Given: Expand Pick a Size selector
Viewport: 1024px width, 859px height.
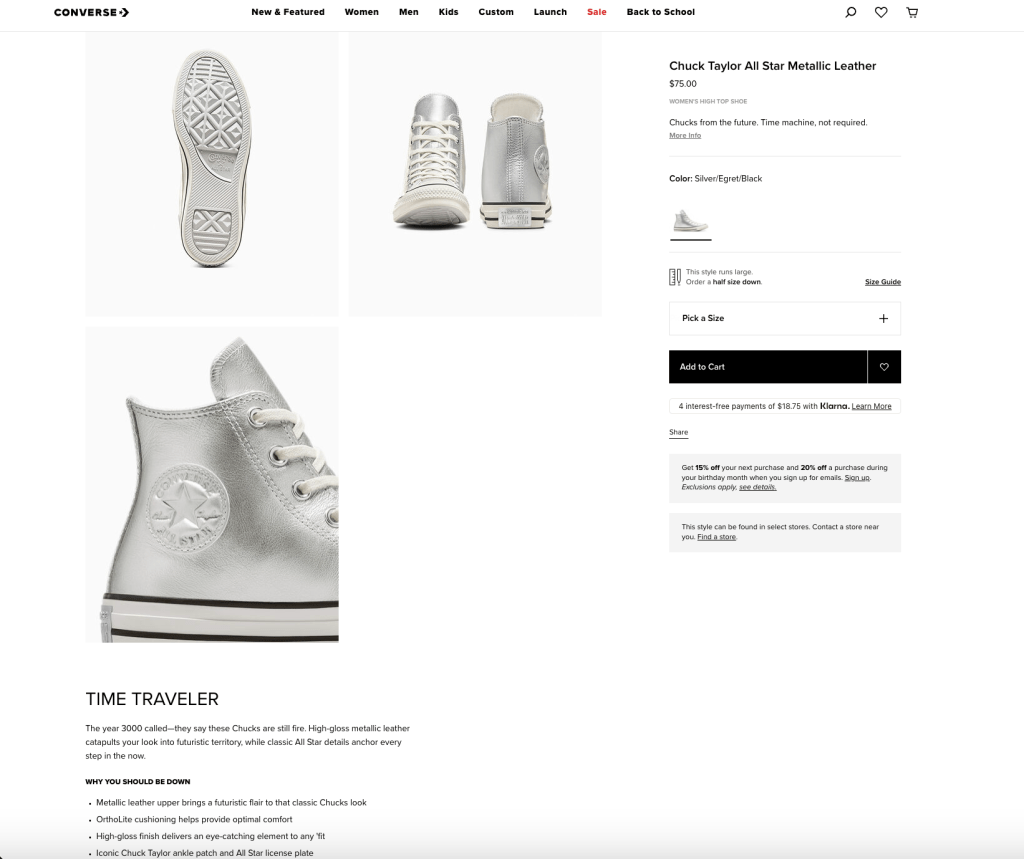Looking at the screenshot, I should coord(784,318).
